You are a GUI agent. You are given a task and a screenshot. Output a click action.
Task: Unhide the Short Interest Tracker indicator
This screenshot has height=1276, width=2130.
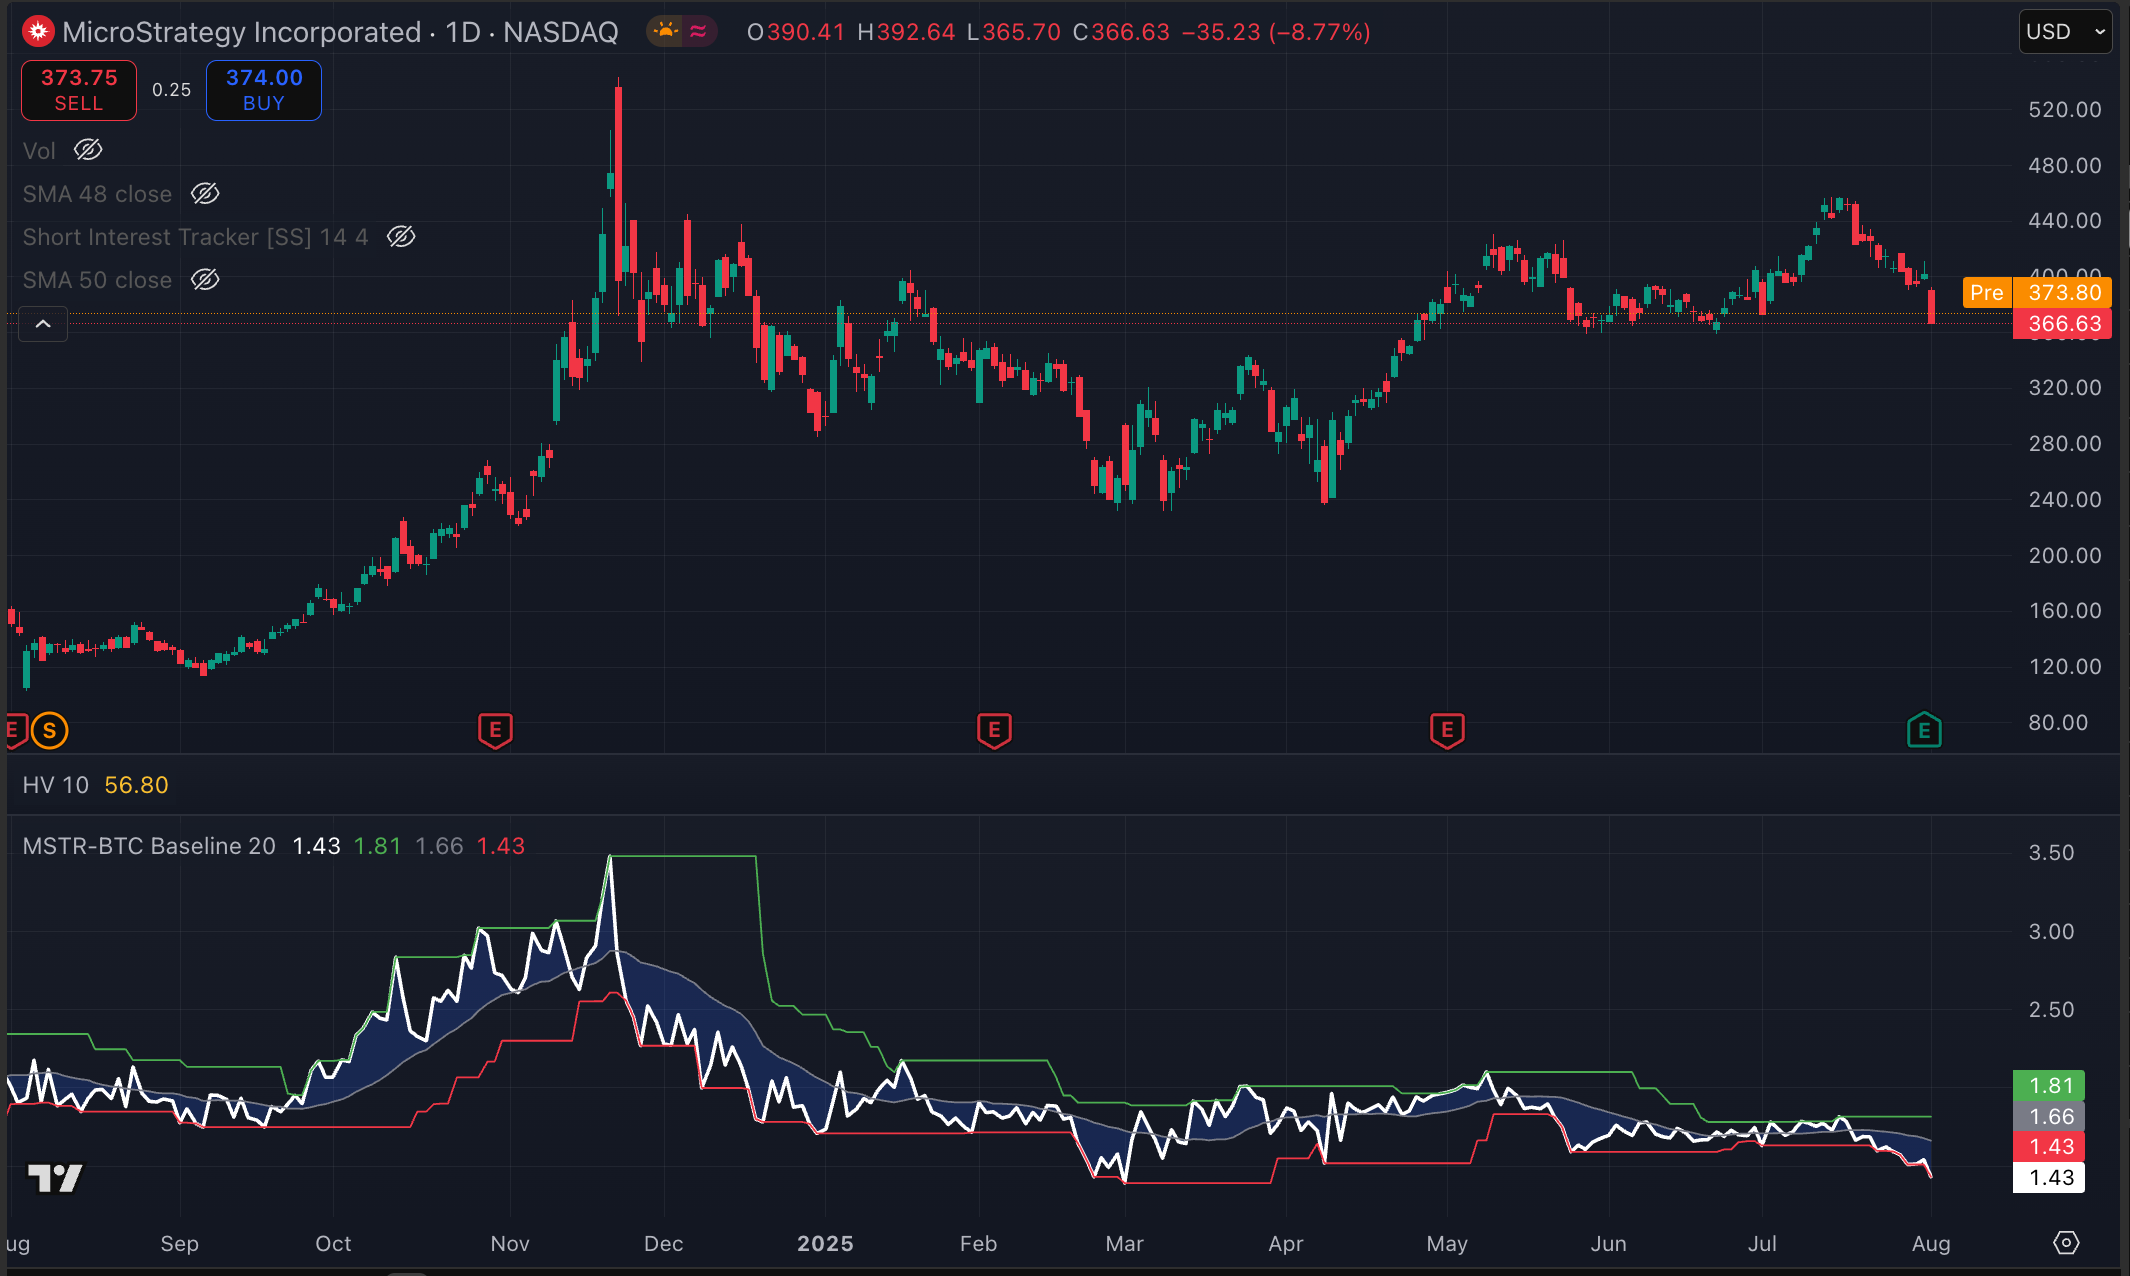(x=401, y=237)
